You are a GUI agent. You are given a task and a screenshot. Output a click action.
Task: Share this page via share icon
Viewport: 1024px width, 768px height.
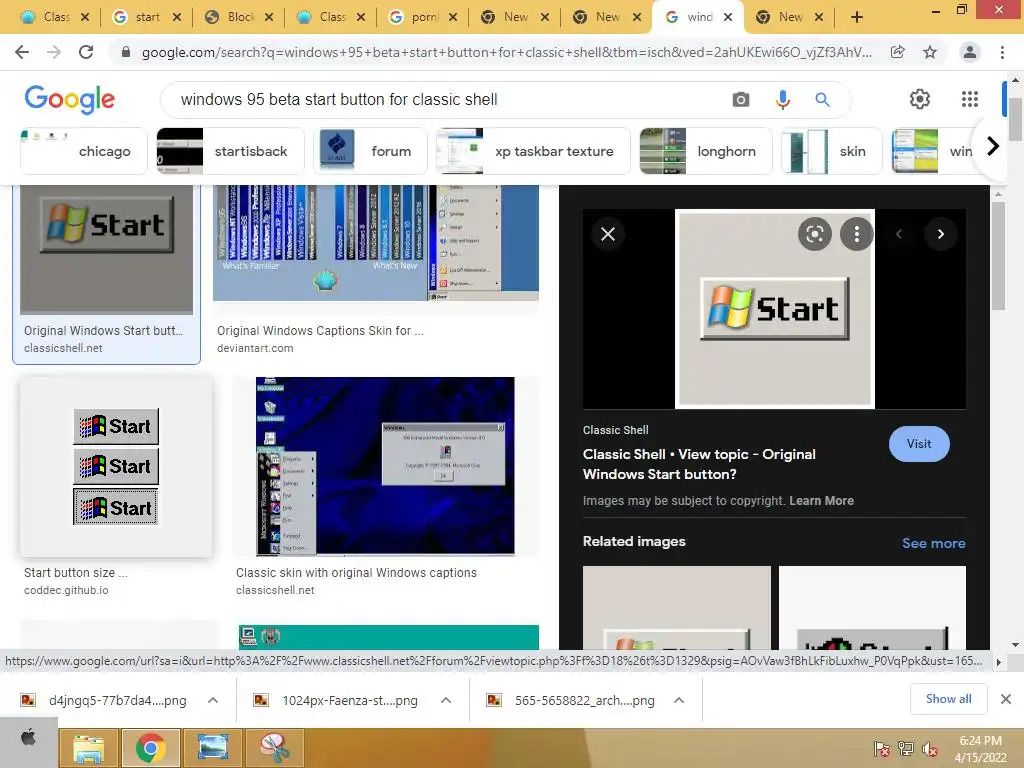898,52
